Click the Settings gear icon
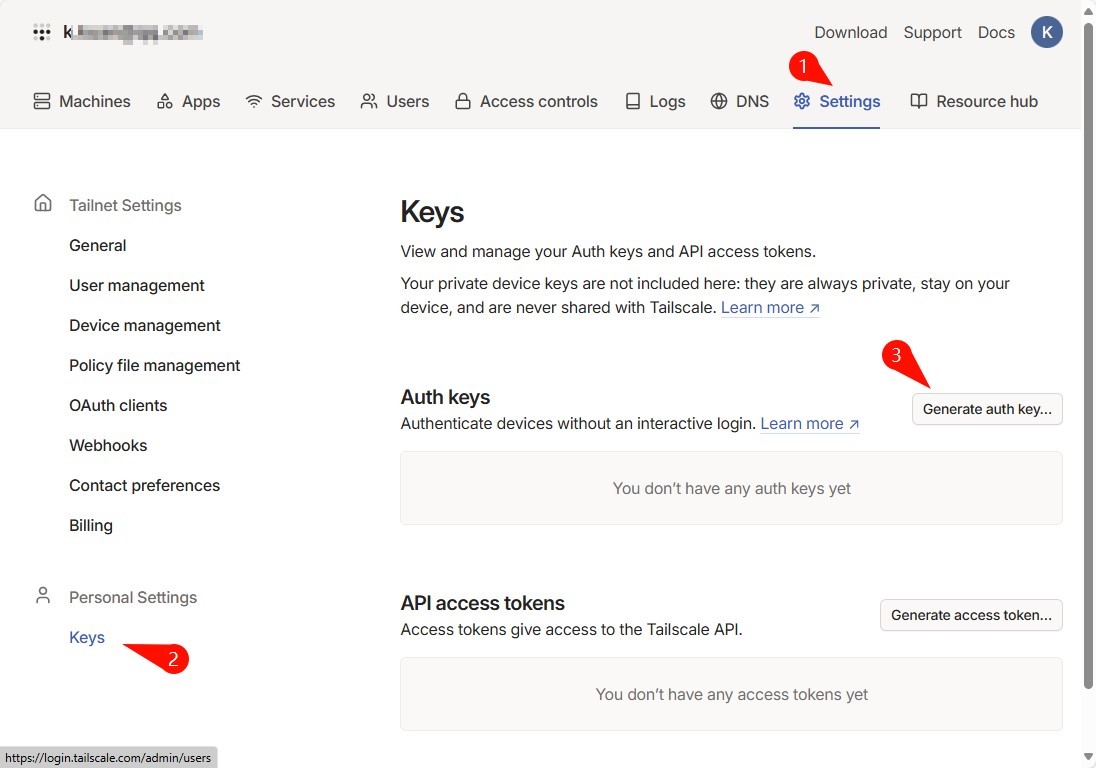 (x=802, y=101)
